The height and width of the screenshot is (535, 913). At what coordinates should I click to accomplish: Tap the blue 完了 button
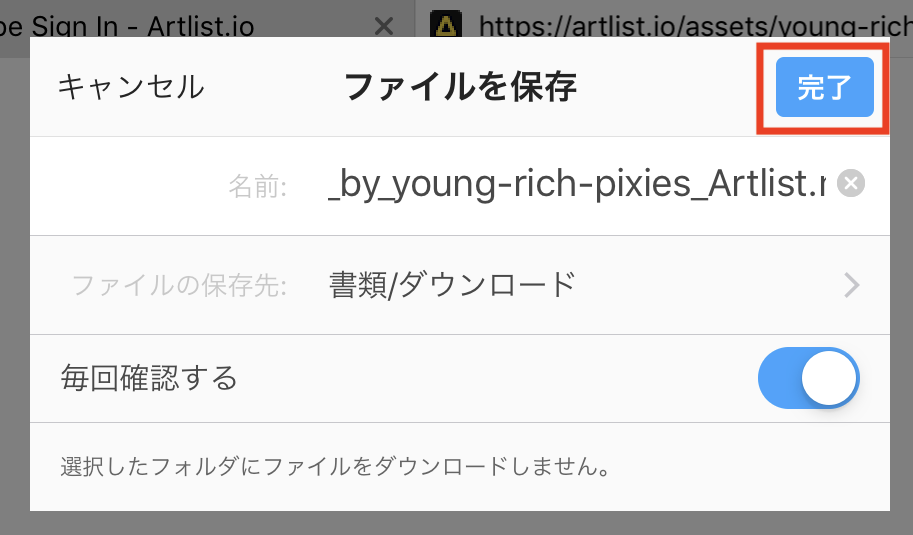824,88
